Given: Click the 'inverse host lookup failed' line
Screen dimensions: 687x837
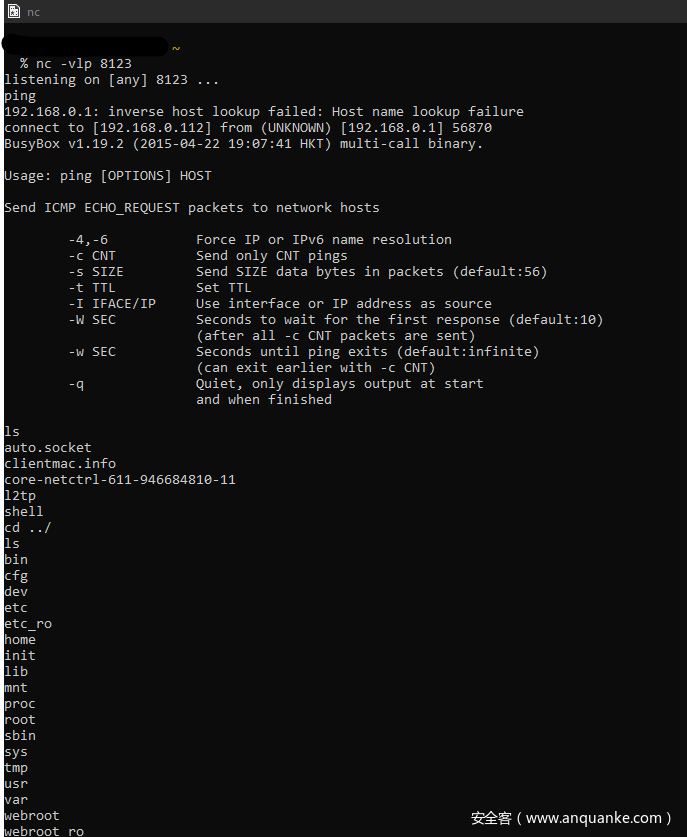Looking at the screenshot, I should tap(263, 112).
